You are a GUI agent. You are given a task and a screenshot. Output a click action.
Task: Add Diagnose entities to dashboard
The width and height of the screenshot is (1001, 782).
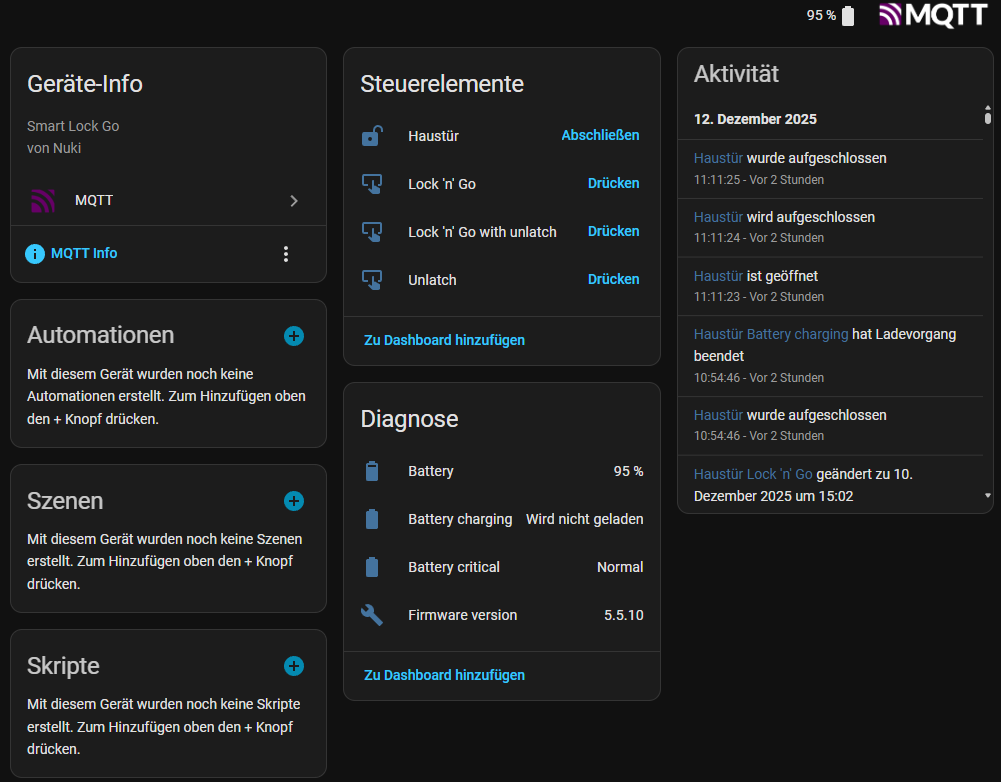[444, 675]
